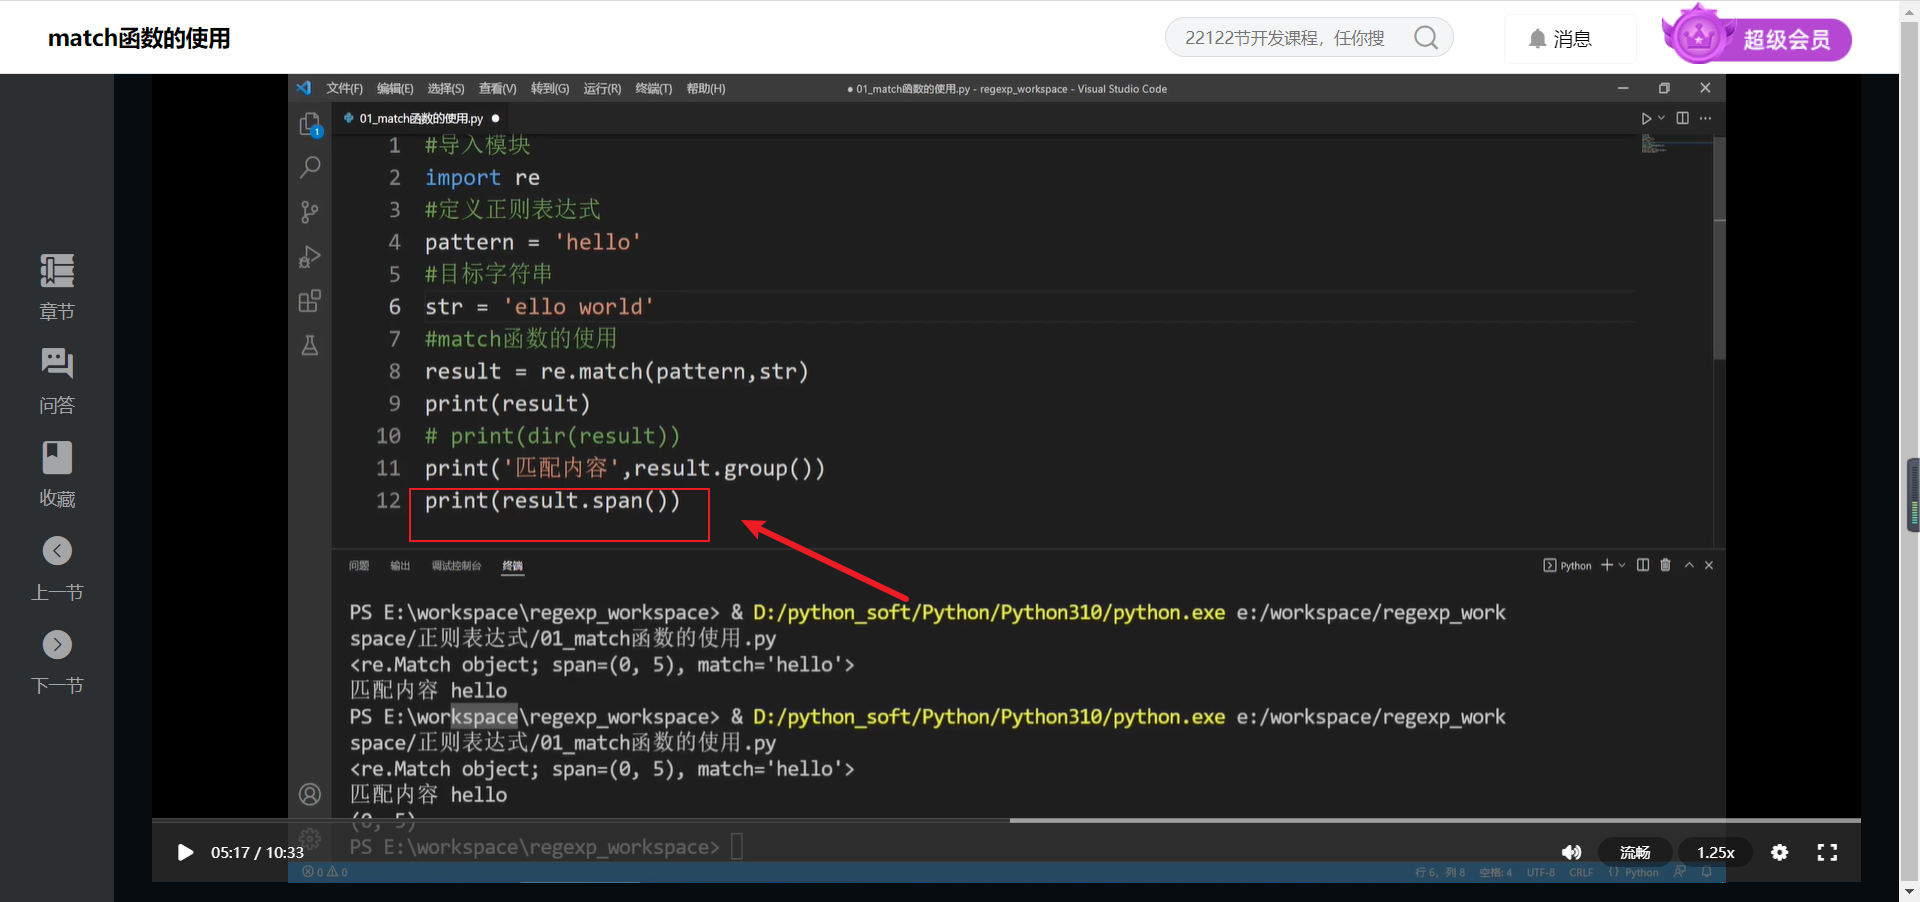This screenshot has width=1920, height=902.
Task: Click the Python language mode status item
Action: click(x=1641, y=872)
